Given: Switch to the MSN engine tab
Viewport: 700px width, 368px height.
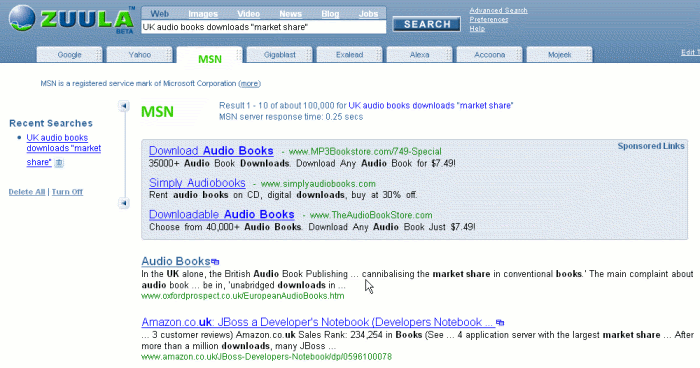Looking at the screenshot, I should click(209, 56).
